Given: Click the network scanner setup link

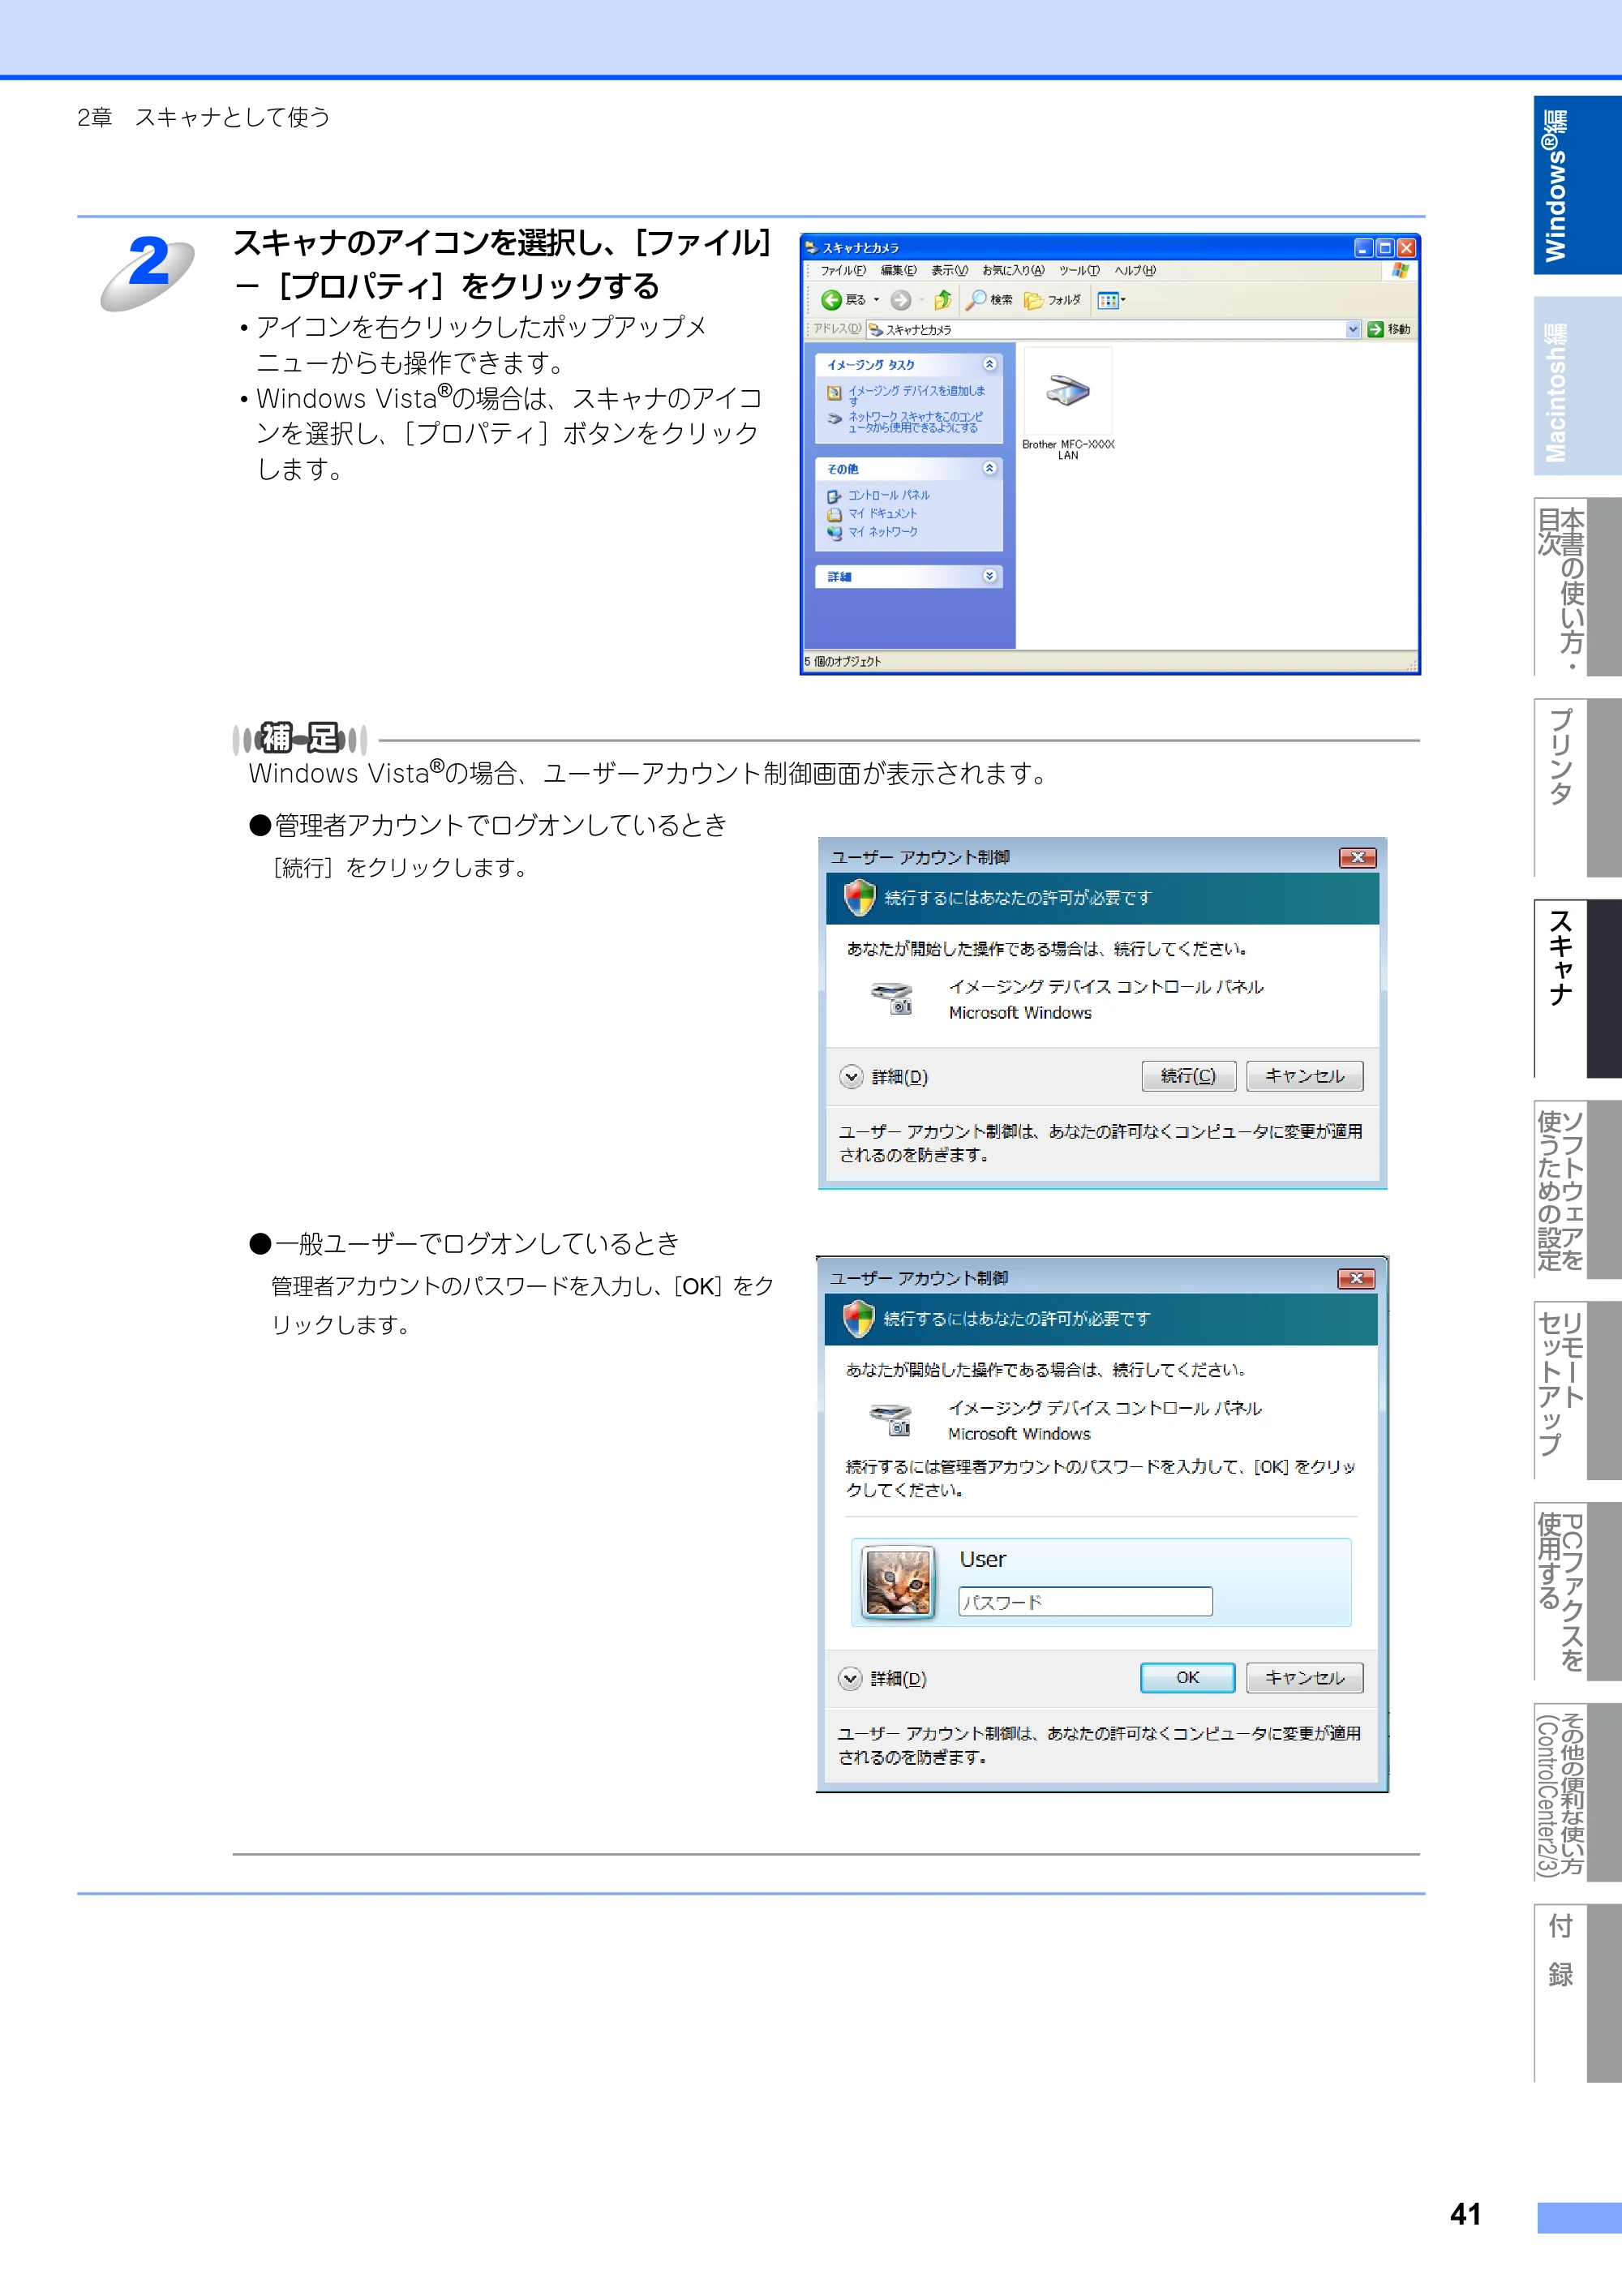Looking at the screenshot, I should click(x=915, y=422).
